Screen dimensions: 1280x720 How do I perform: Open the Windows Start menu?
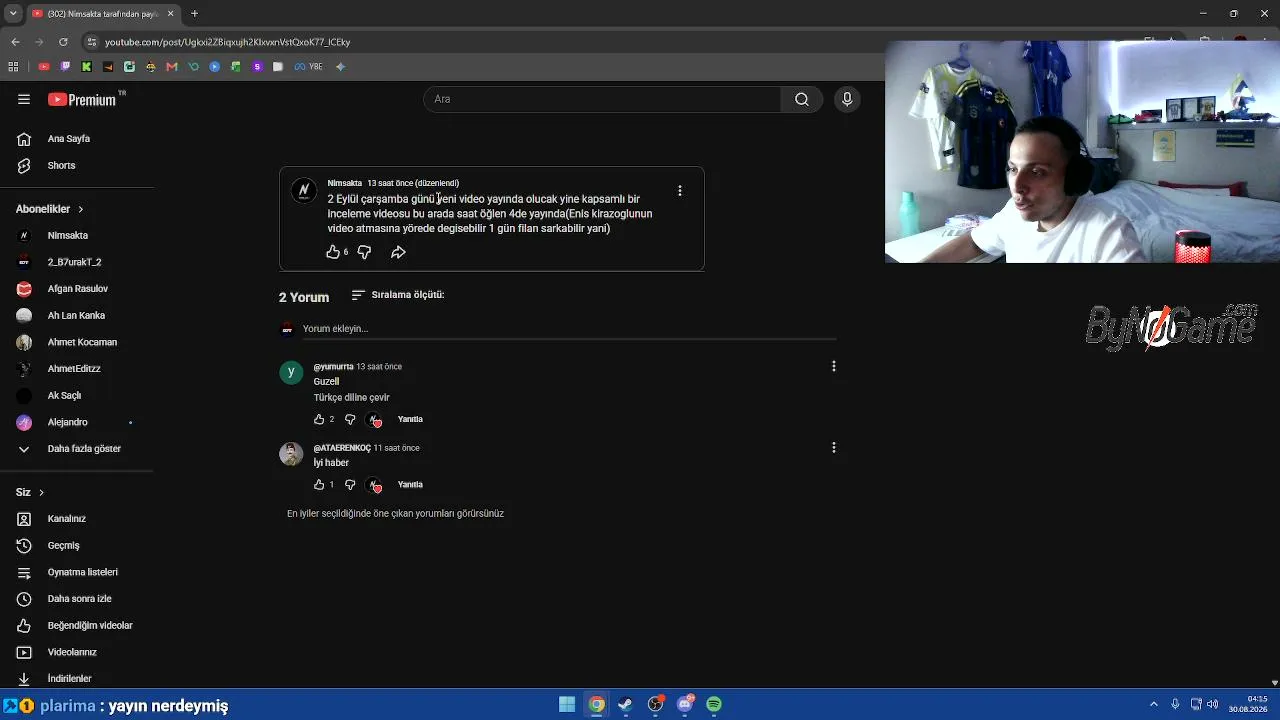pos(567,704)
